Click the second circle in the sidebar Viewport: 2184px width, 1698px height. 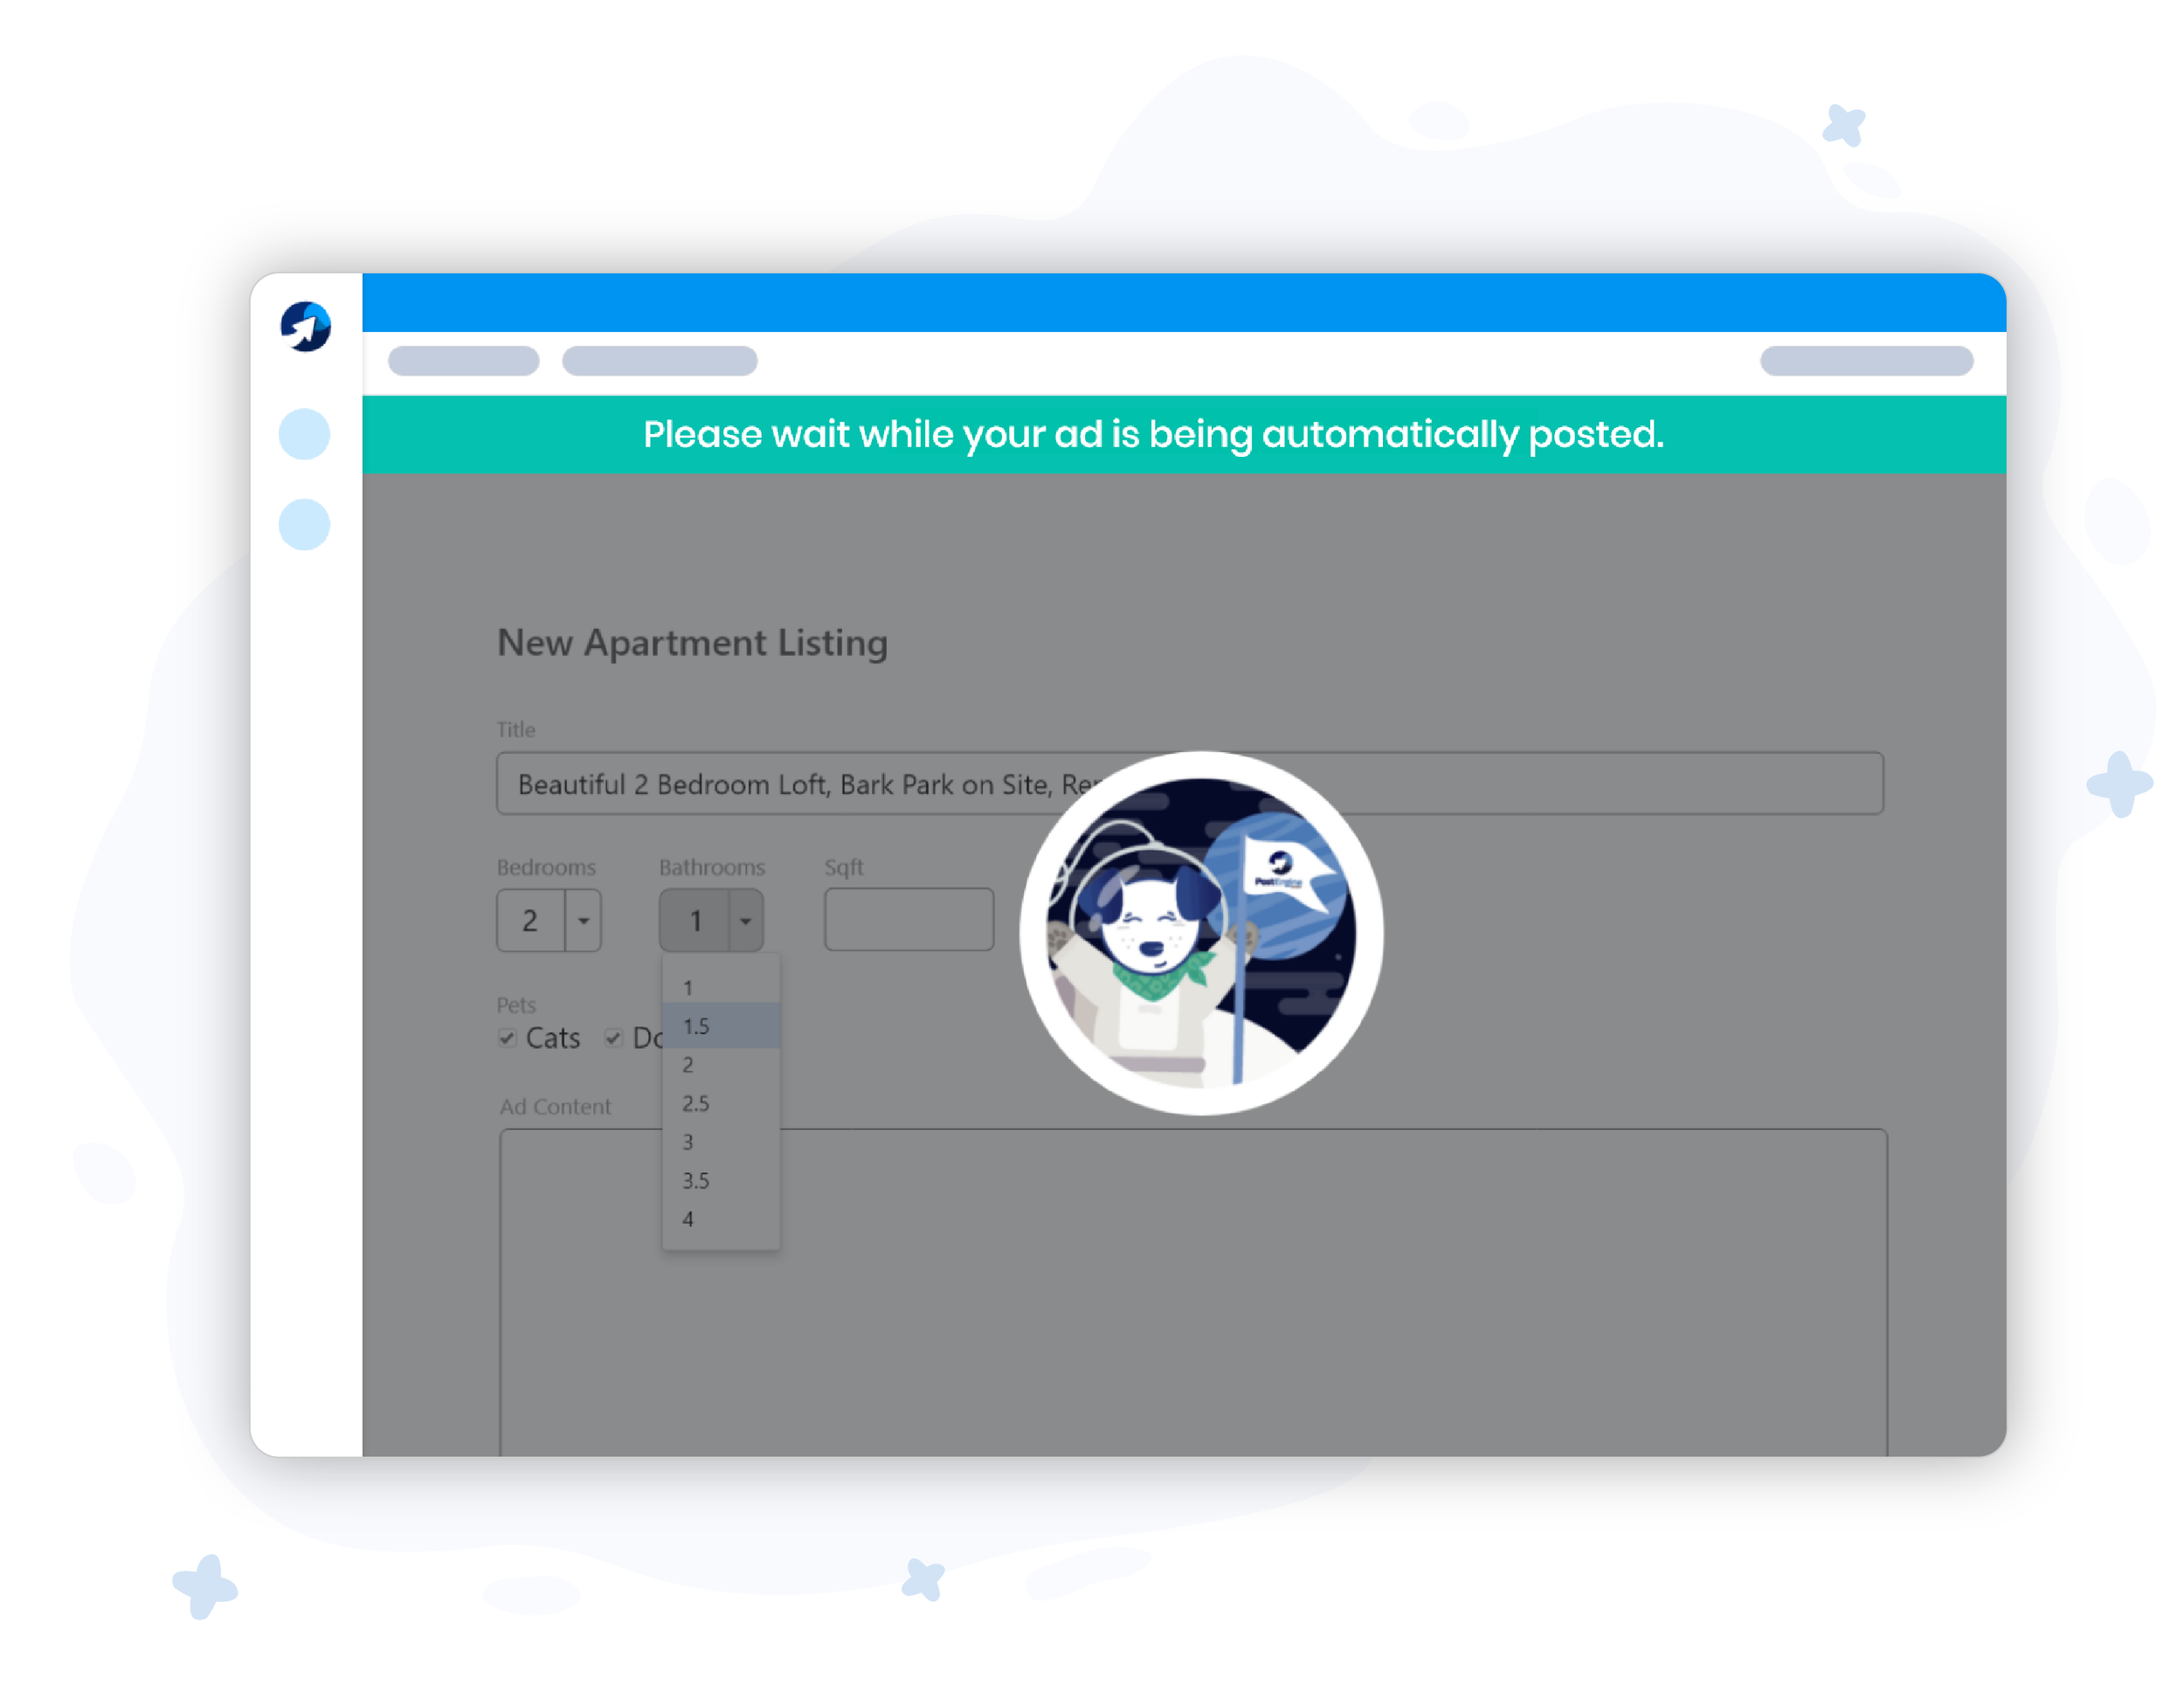point(304,524)
